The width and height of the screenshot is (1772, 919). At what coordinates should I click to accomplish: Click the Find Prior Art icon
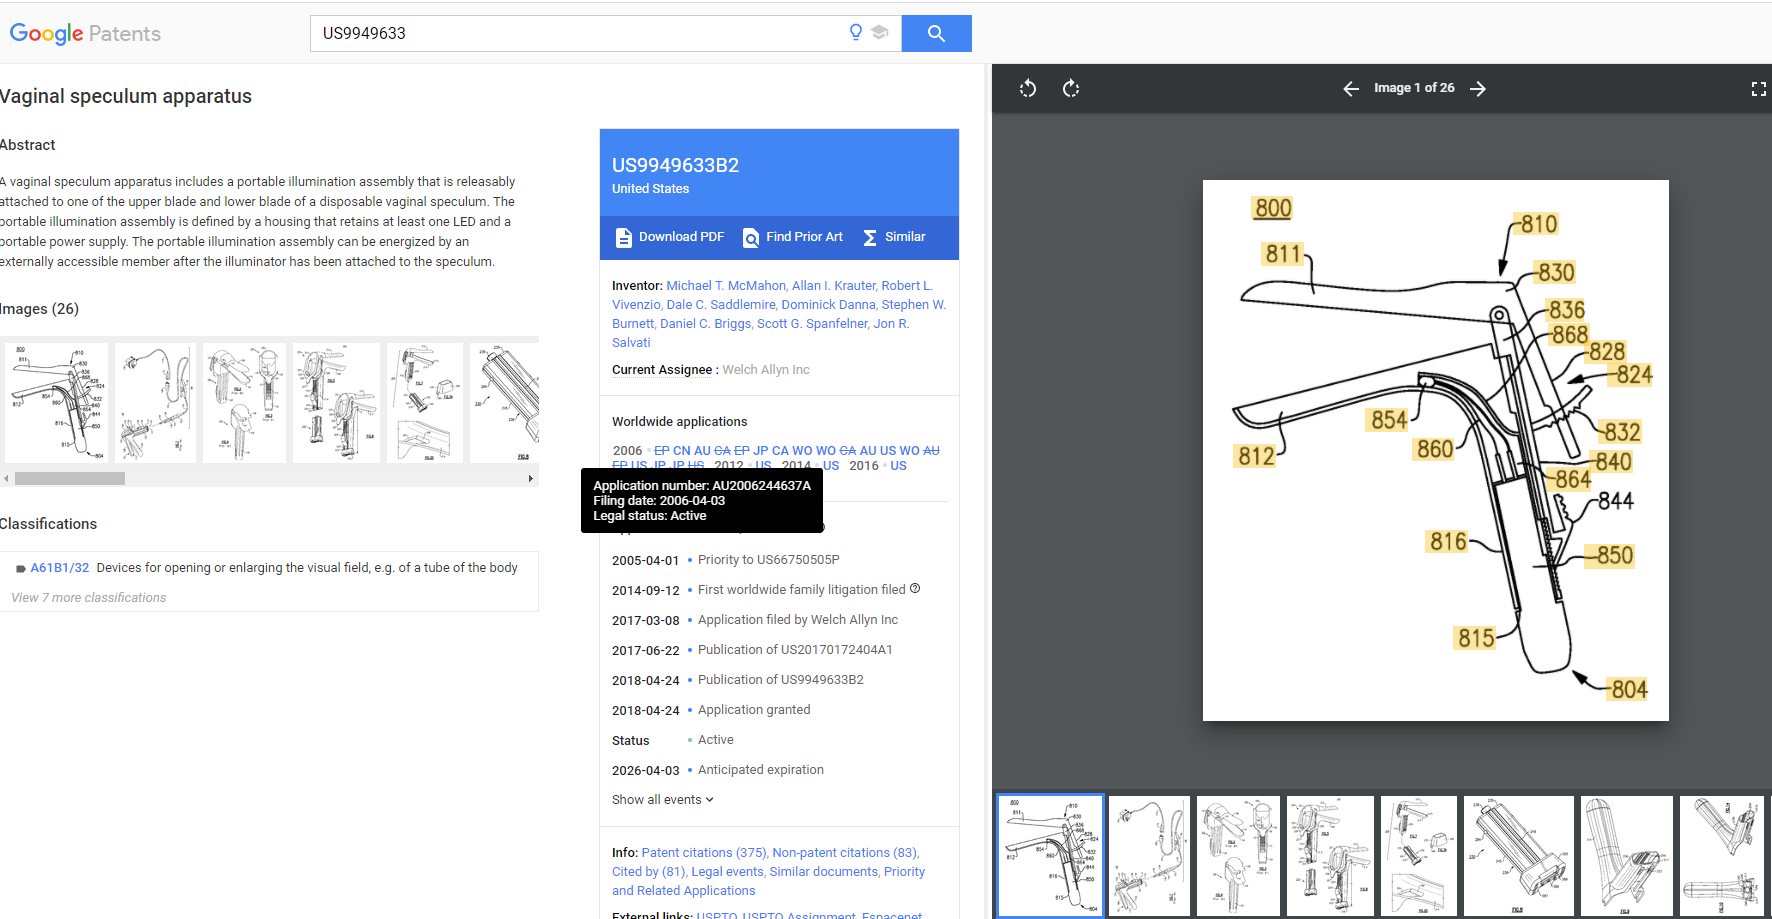point(751,237)
